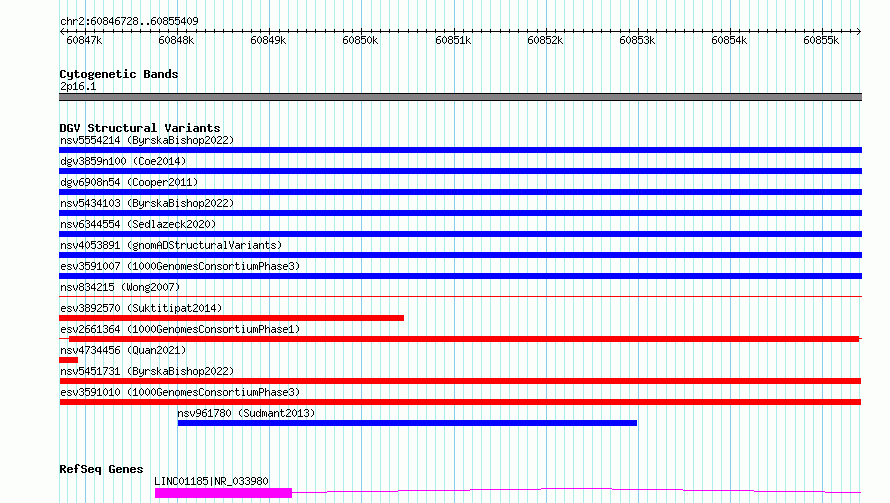
Task: Click the DGV Structural Variants track title
Action: [140, 128]
